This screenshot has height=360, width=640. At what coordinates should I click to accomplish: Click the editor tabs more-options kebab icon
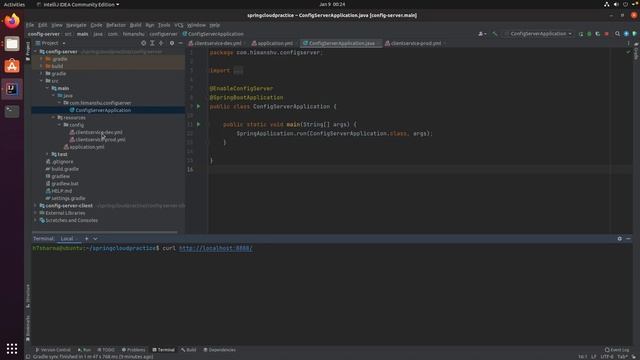tap(628, 43)
